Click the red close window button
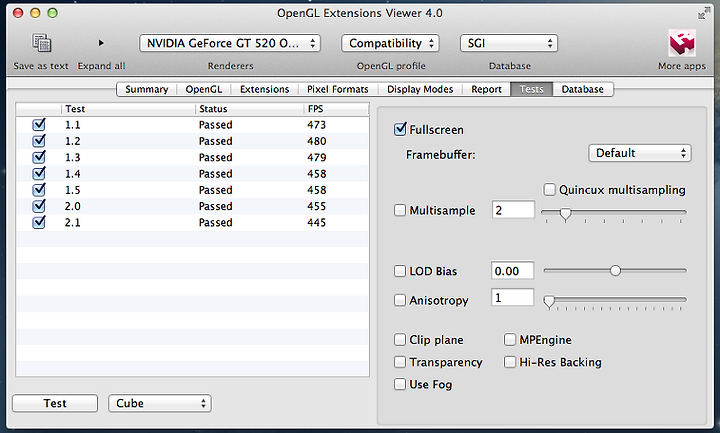This screenshot has width=720, height=433. [18, 13]
